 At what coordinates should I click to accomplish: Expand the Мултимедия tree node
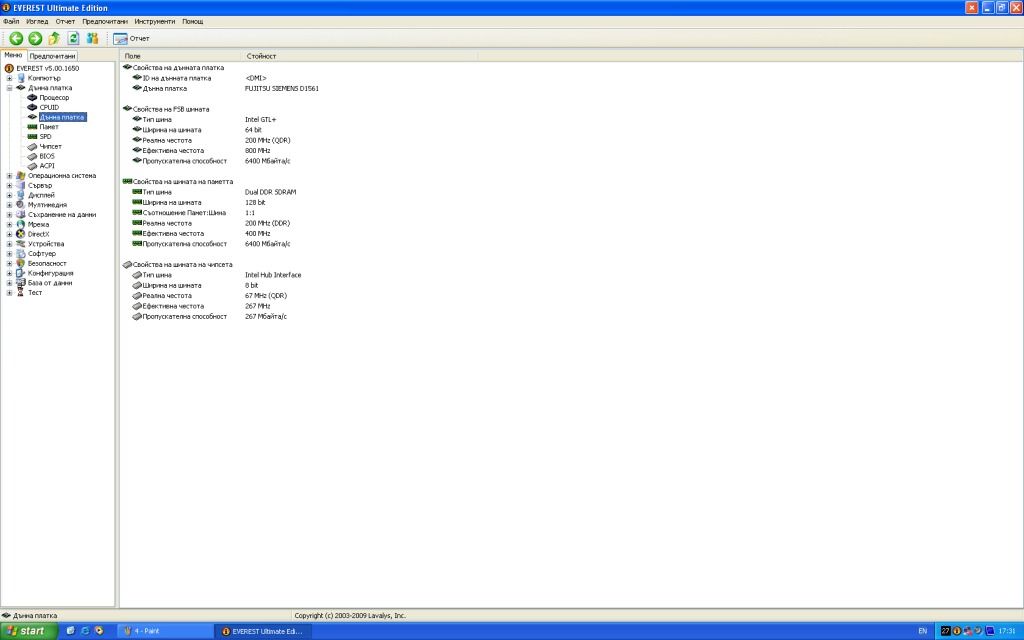[9, 205]
